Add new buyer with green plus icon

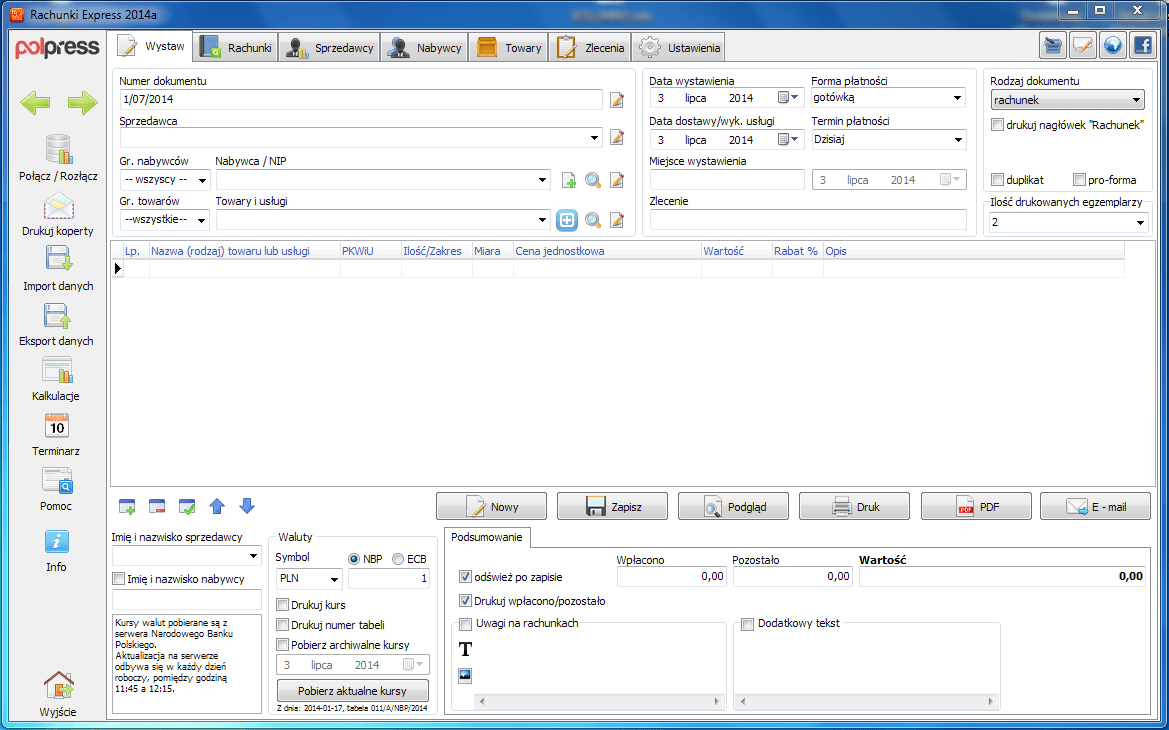pos(569,180)
